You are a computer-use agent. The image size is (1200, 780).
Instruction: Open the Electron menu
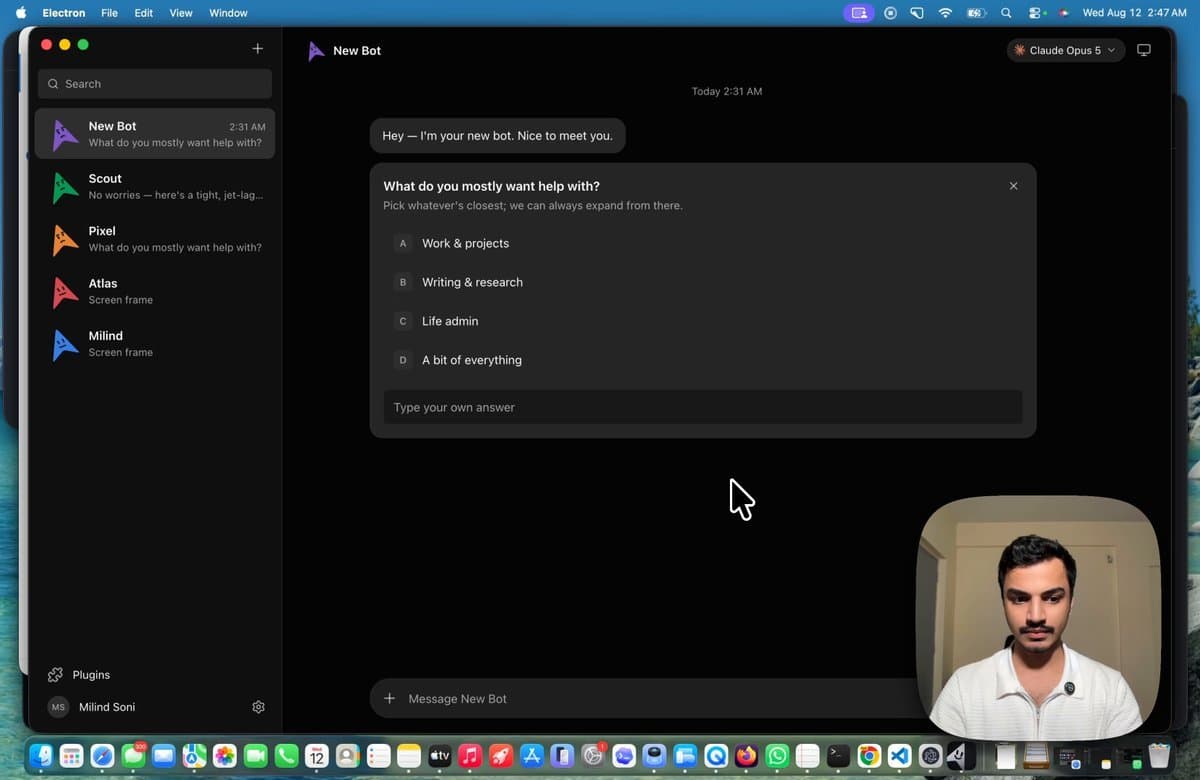click(x=64, y=13)
